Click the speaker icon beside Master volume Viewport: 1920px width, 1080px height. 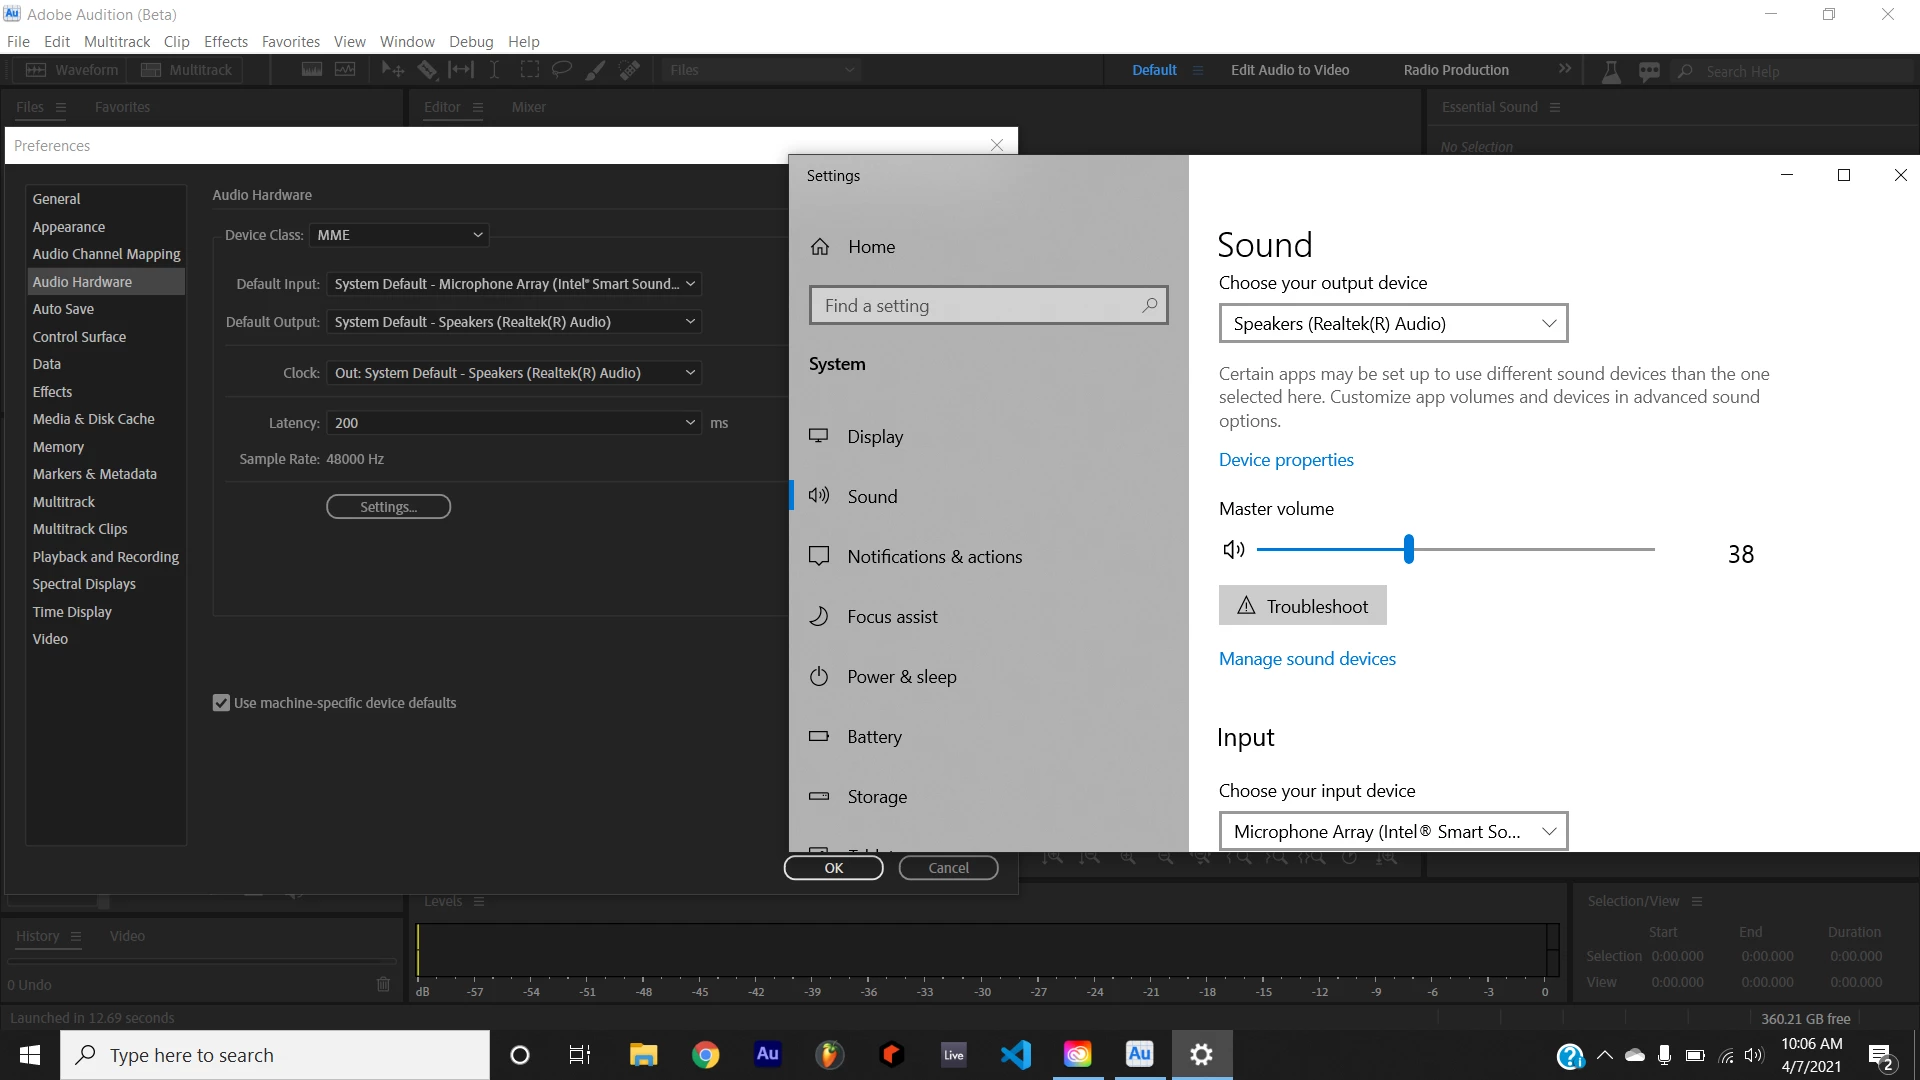1234,549
